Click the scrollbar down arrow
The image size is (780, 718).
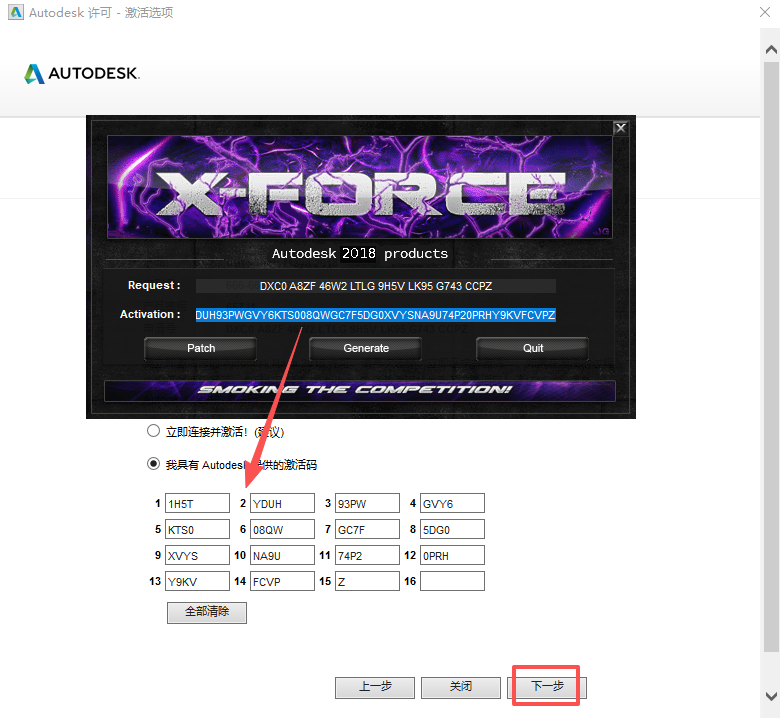[x=771, y=696]
